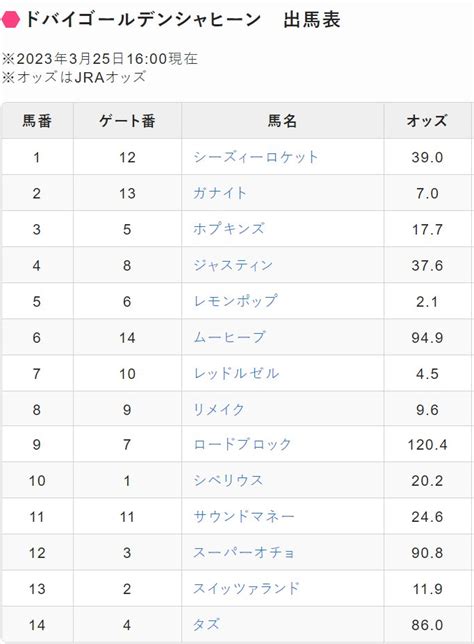Viewport: 474px width, 644px height.
Task: Open the レッドルゼル horse link
Action: click(x=236, y=373)
